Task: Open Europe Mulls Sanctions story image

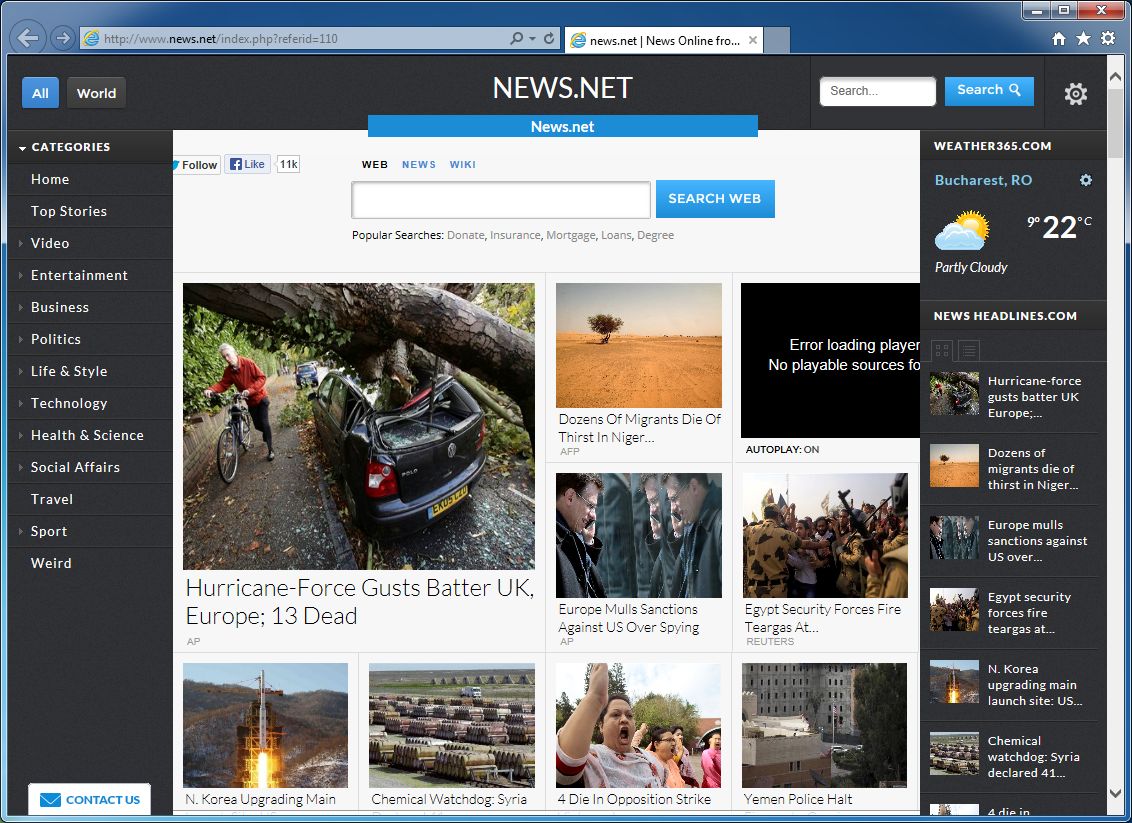Action: [639, 535]
